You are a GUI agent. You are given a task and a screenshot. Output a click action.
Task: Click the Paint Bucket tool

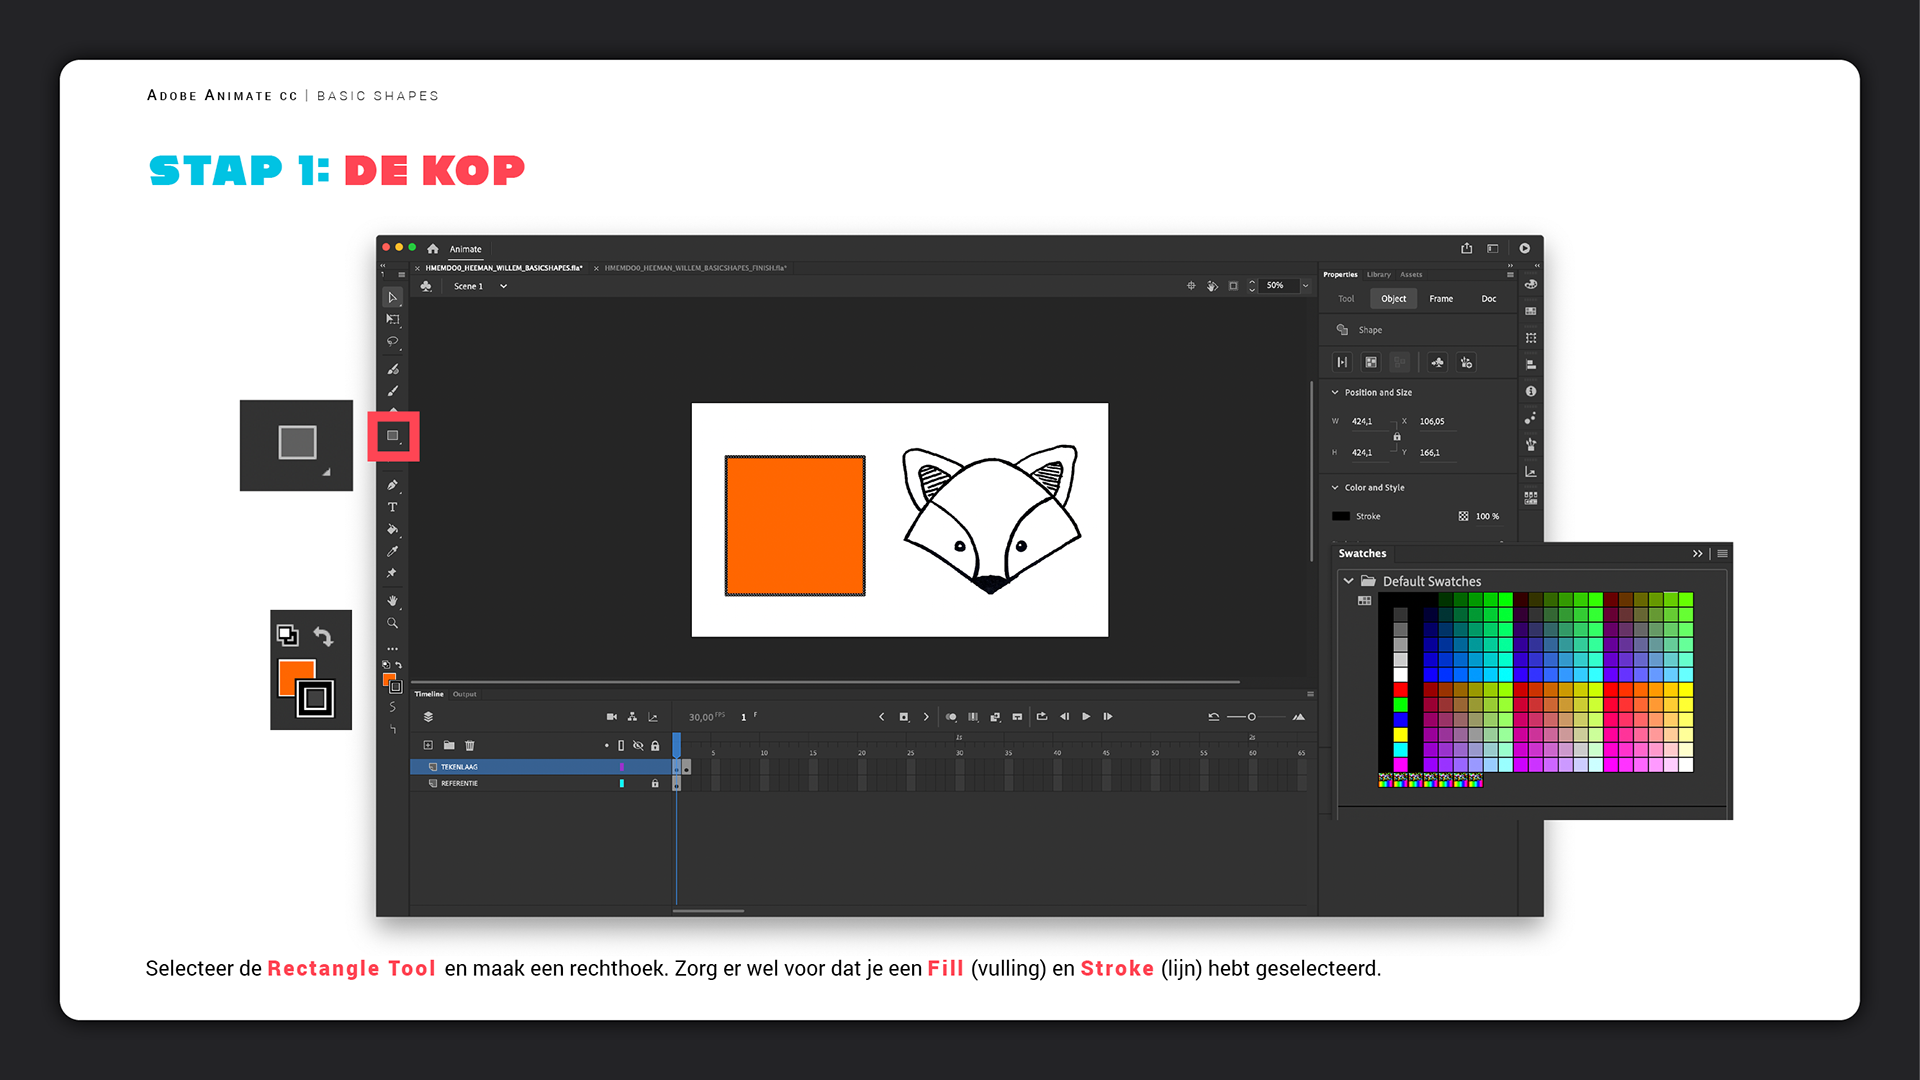(393, 529)
